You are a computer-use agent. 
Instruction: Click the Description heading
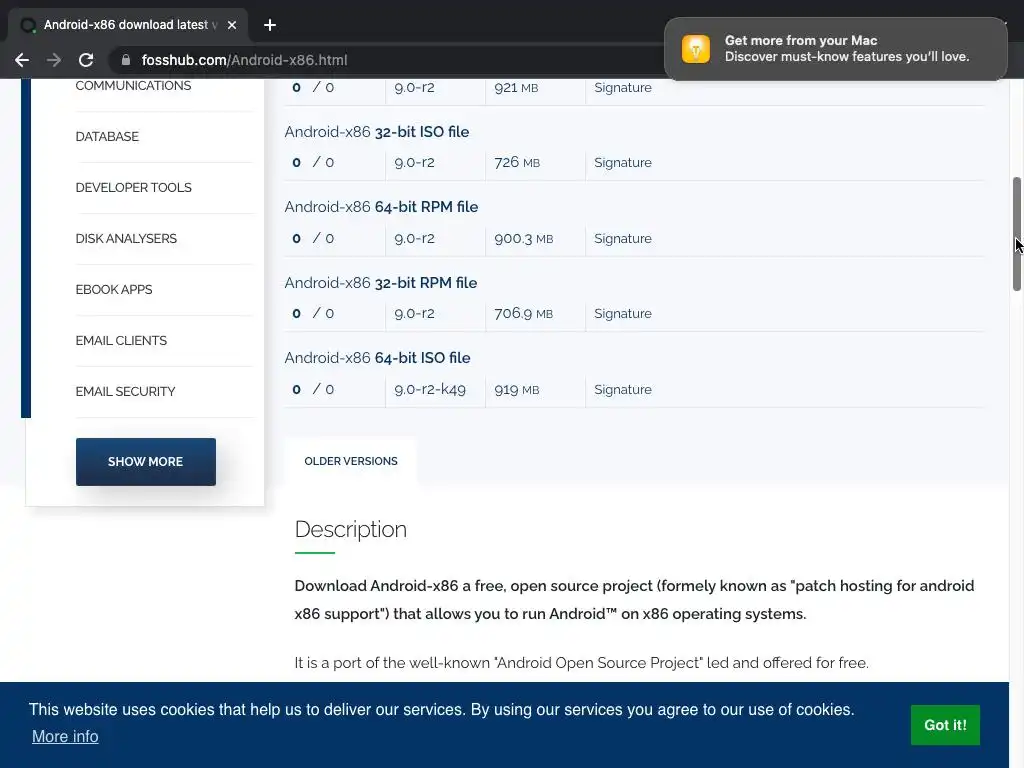point(351,529)
